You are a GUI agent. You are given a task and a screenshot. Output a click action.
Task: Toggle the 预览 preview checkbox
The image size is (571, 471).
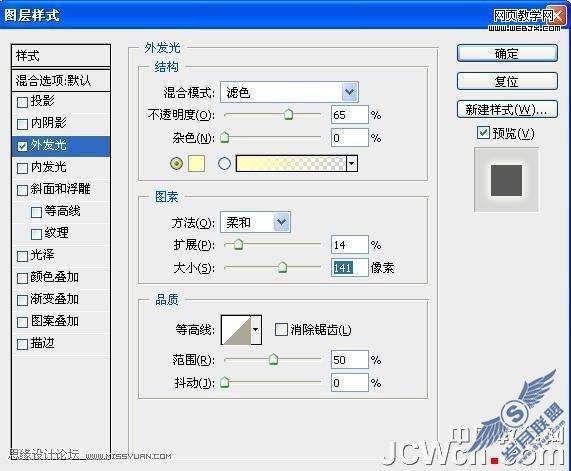point(483,133)
